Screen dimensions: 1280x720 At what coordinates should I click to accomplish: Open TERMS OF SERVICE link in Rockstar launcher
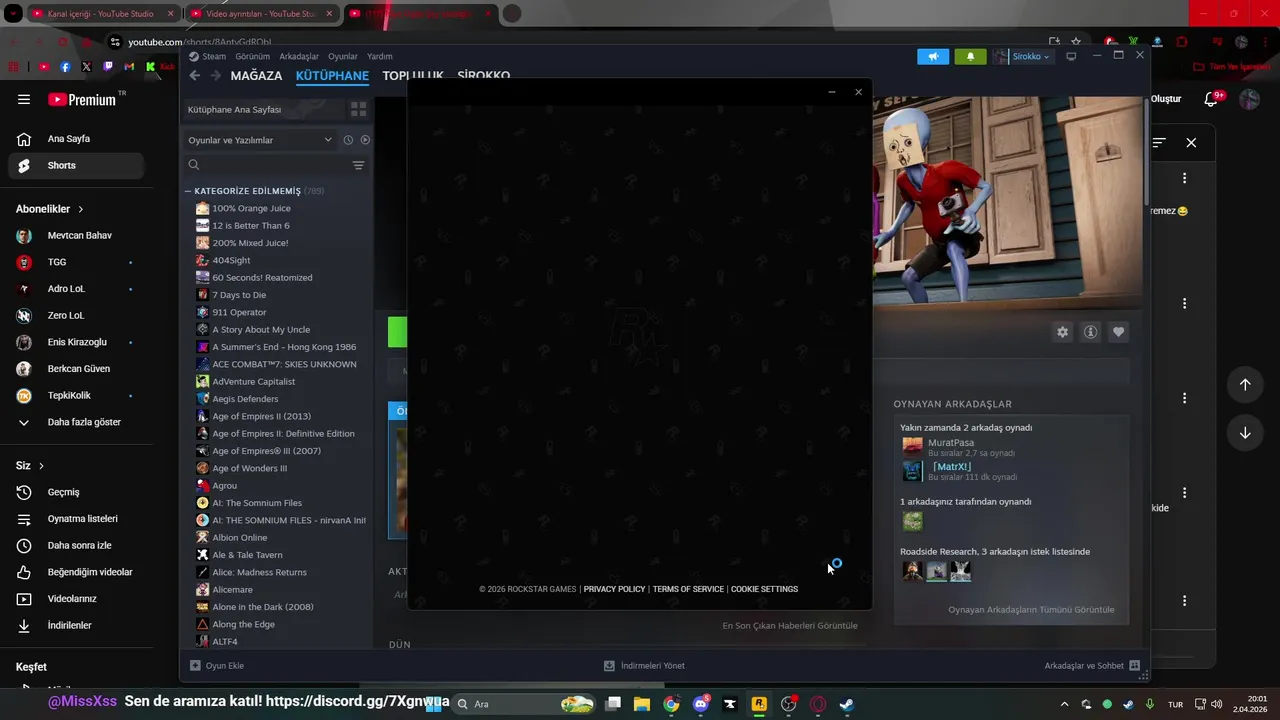(x=688, y=589)
